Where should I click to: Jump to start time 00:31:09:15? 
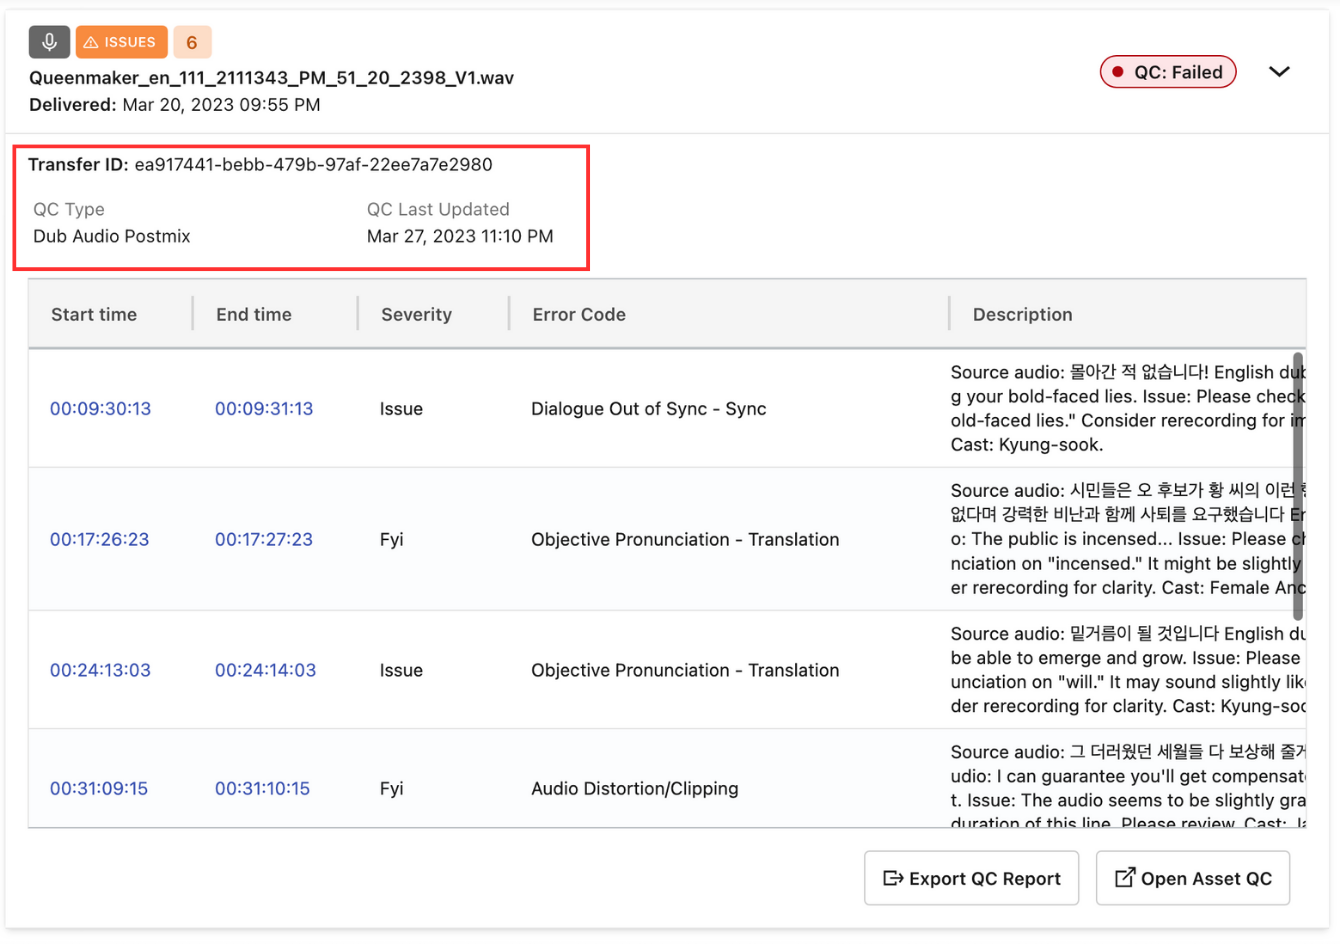[99, 788]
